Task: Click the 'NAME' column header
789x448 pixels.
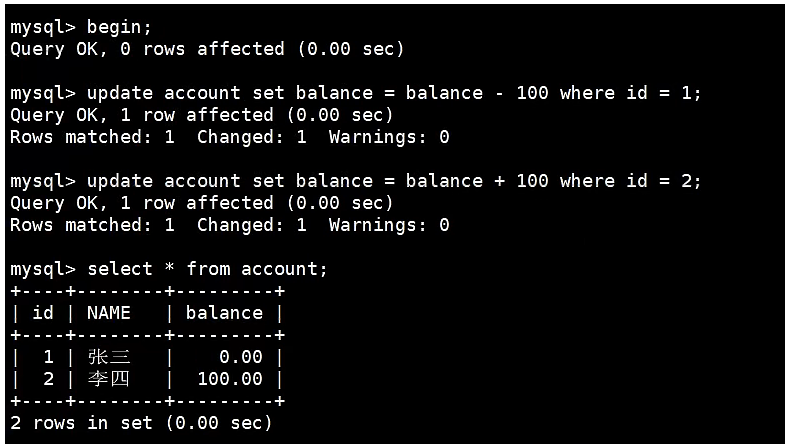Action: click(x=109, y=313)
